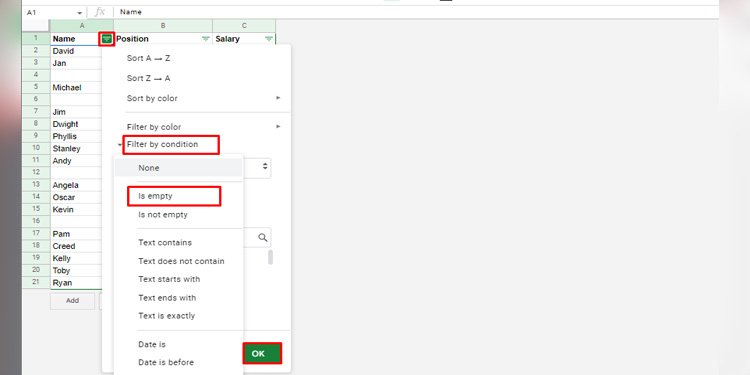Image resolution: width=750 pixels, height=375 pixels.
Task: Click the cell containing Ryan
Action: [76, 283]
